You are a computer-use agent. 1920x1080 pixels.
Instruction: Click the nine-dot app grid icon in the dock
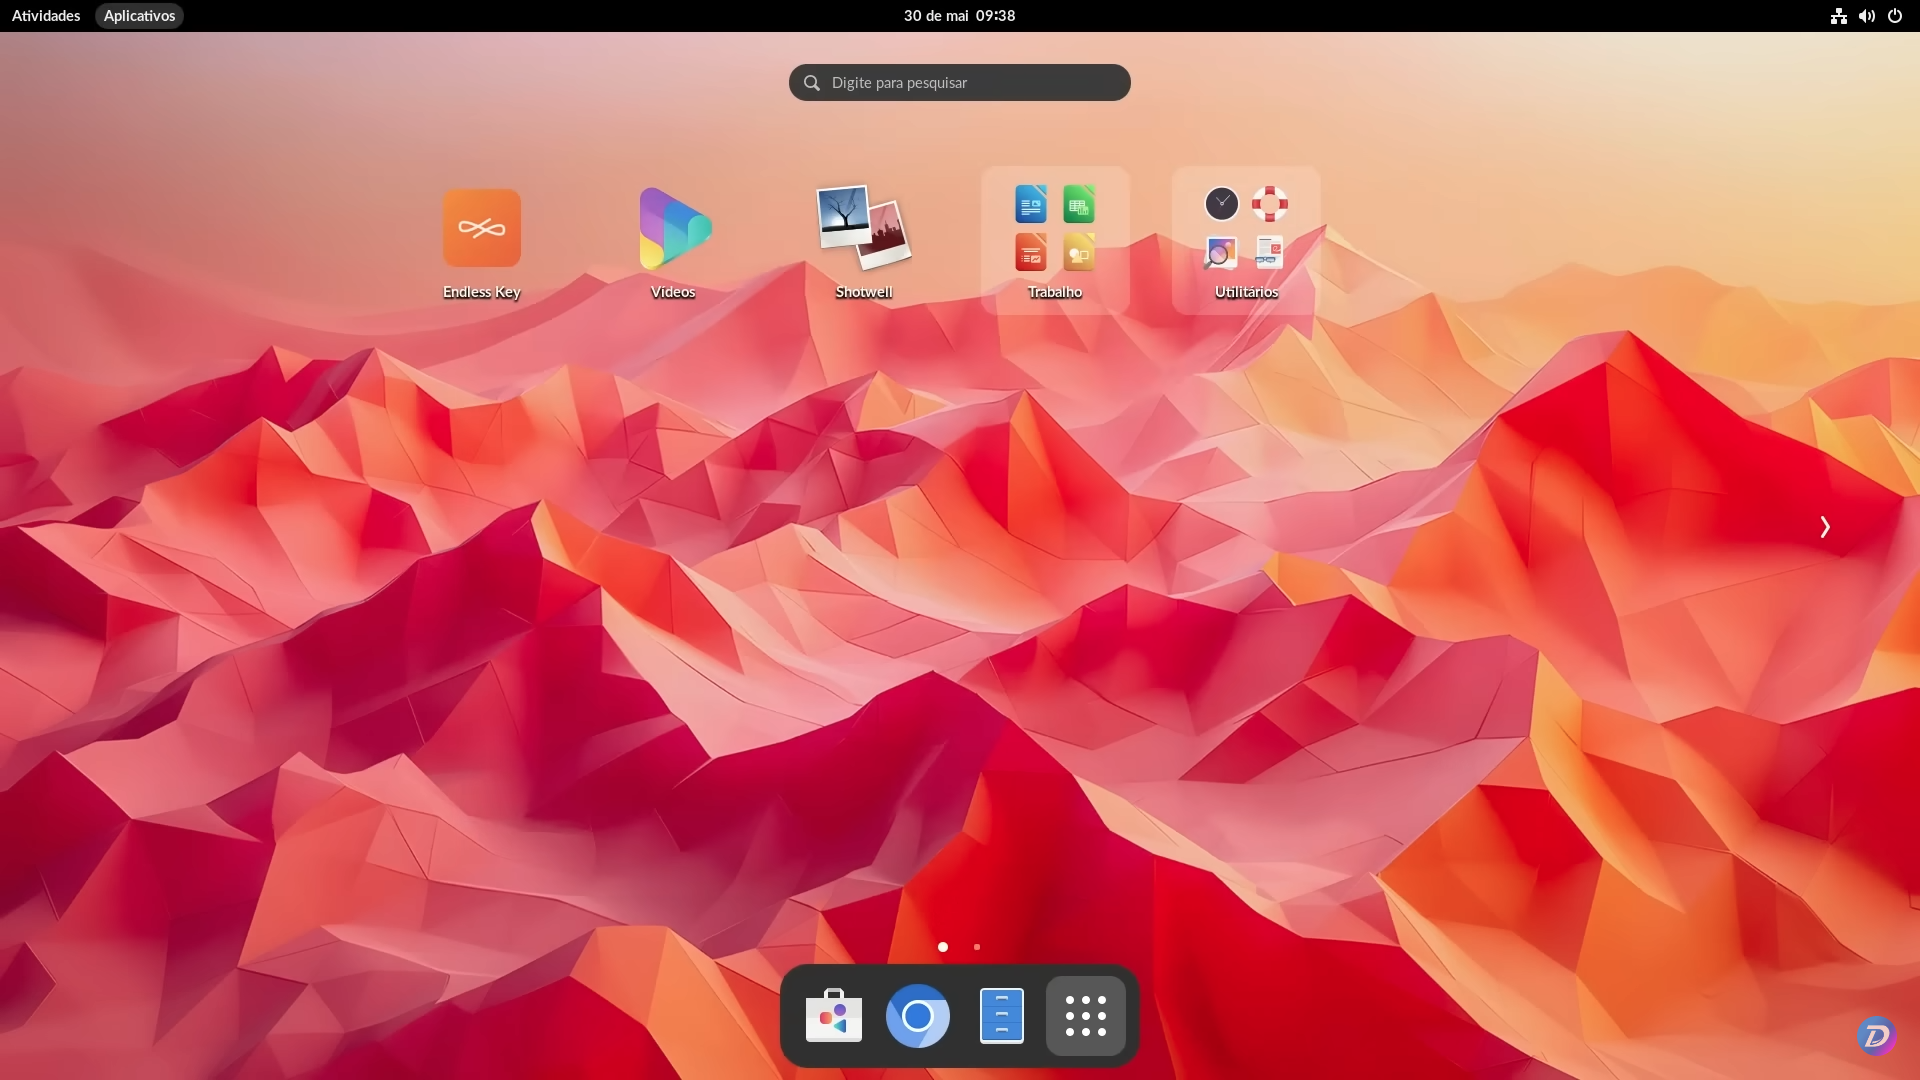[1085, 1016]
